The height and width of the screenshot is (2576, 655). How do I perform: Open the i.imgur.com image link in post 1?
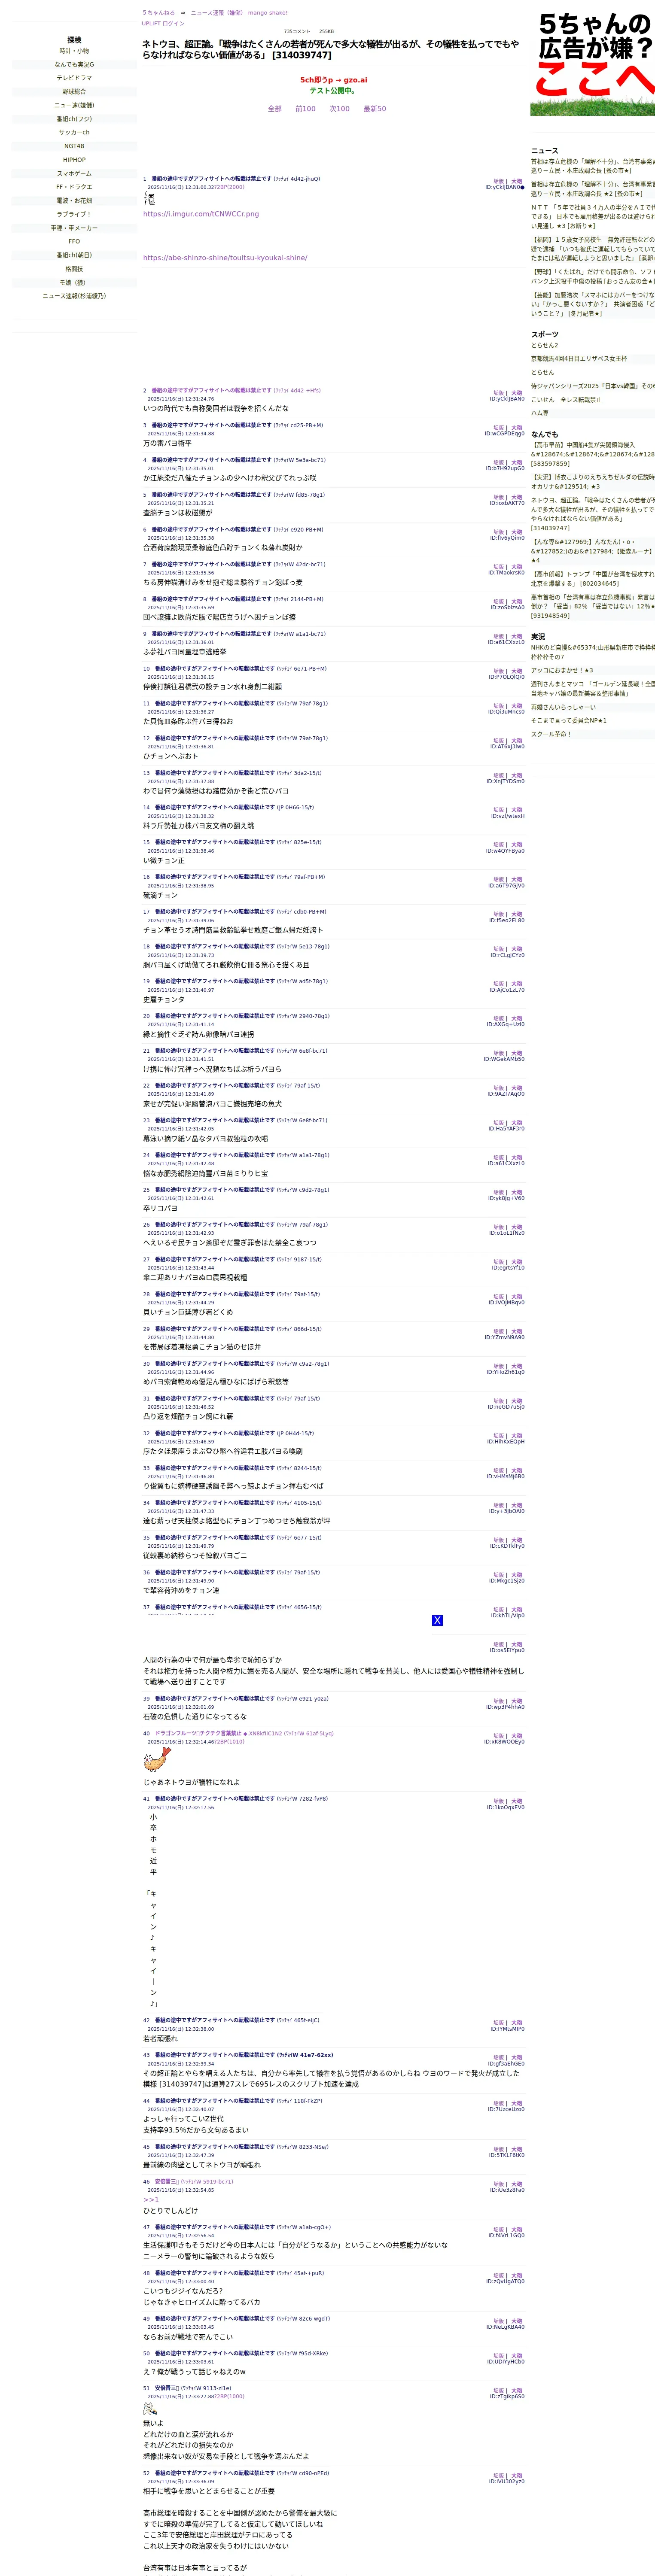tap(201, 214)
